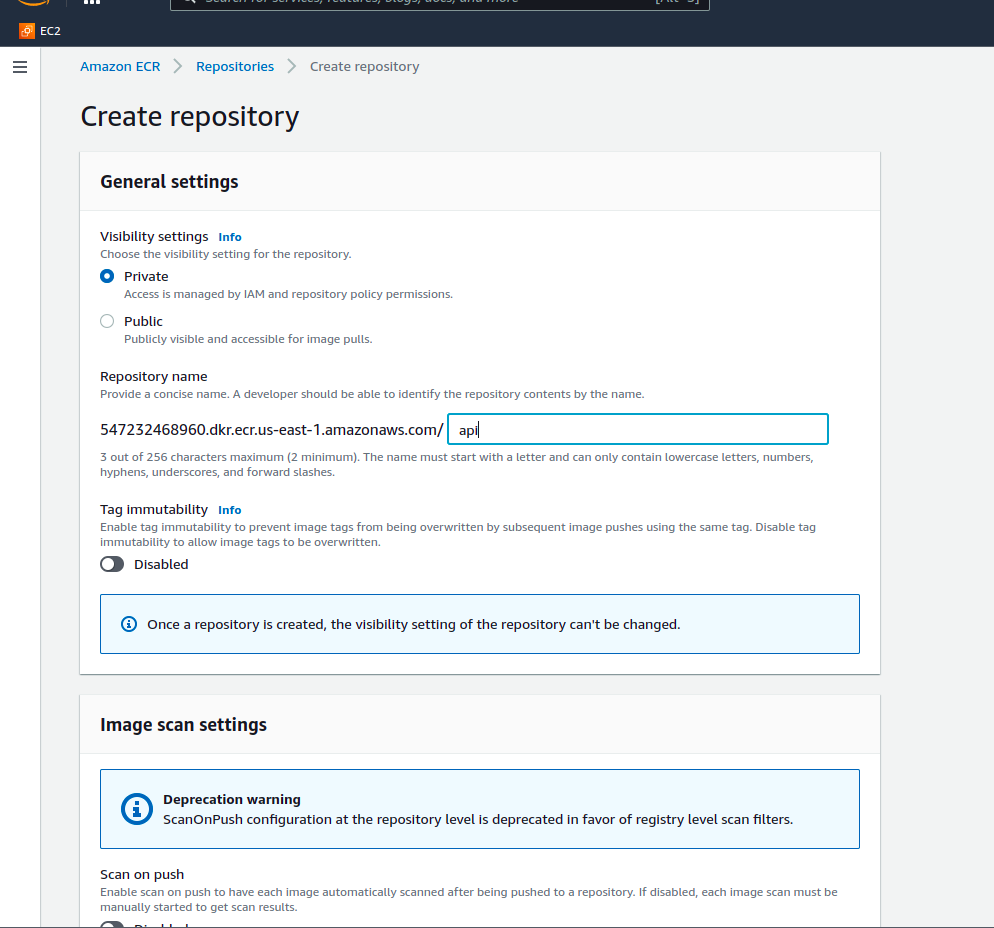The image size is (994, 928).
Task: Click the search magnifier icon
Action: click(x=188, y=3)
